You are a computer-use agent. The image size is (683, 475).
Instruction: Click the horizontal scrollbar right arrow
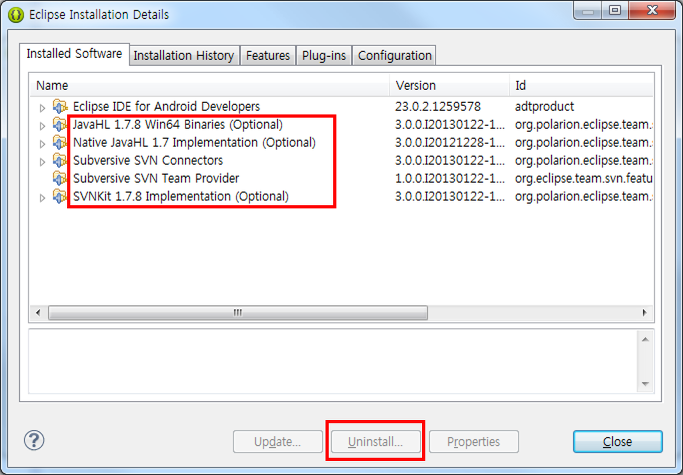click(645, 312)
